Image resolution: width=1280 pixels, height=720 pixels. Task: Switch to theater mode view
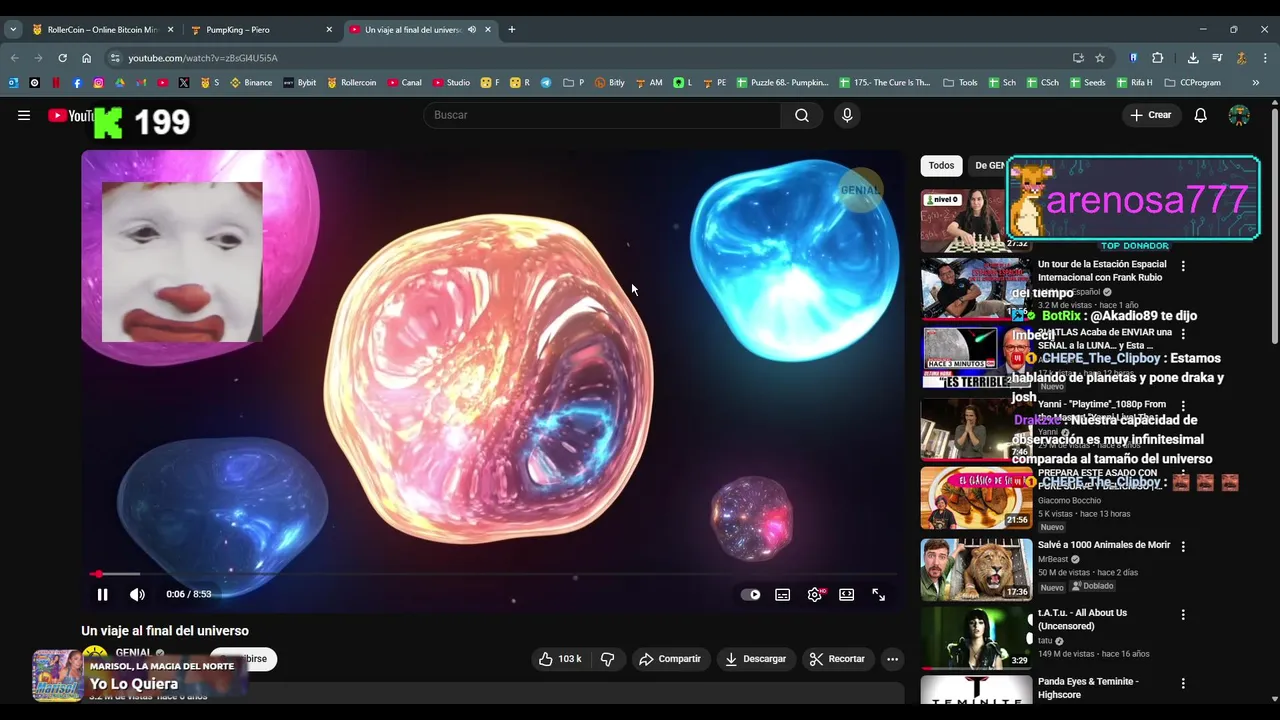[x=847, y=594]
